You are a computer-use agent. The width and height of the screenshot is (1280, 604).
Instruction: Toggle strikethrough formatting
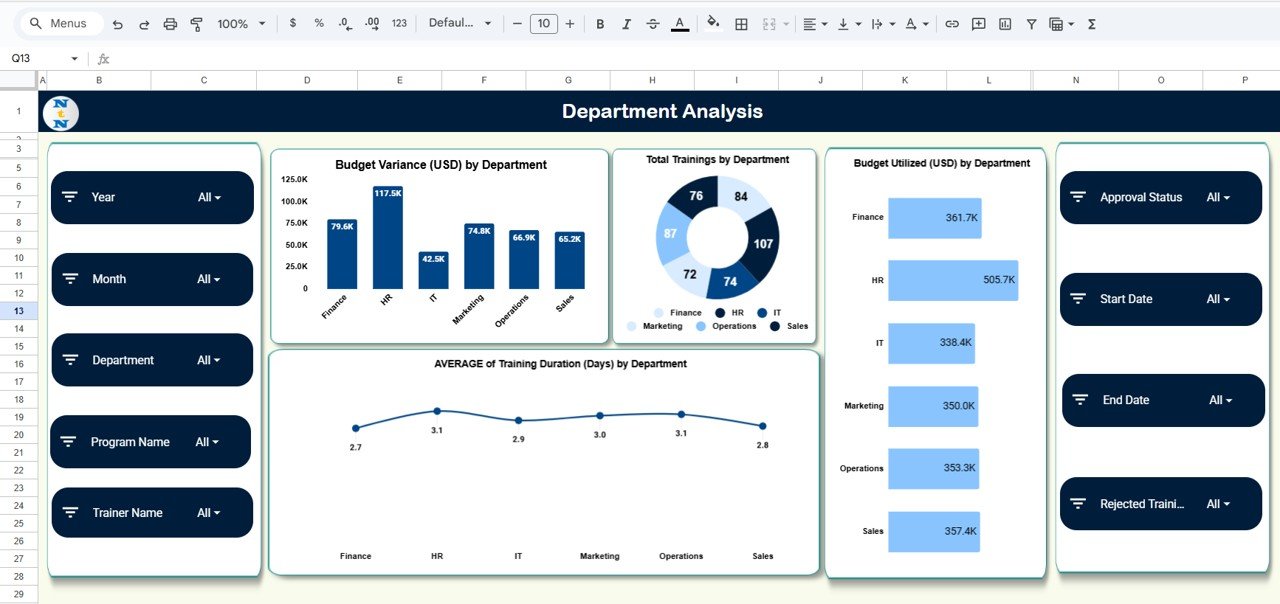pyautogui.click(x=653, y=23)
